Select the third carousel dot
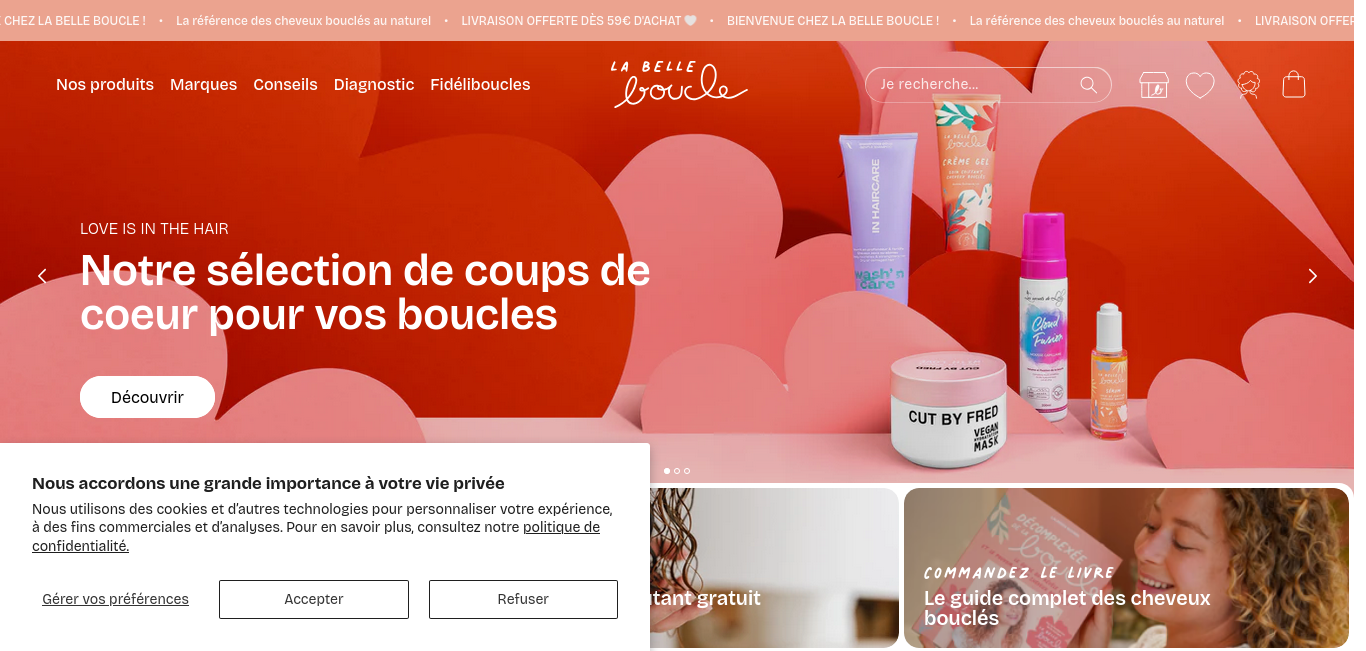Screen dimensions: 1366x651 [687, 471]
